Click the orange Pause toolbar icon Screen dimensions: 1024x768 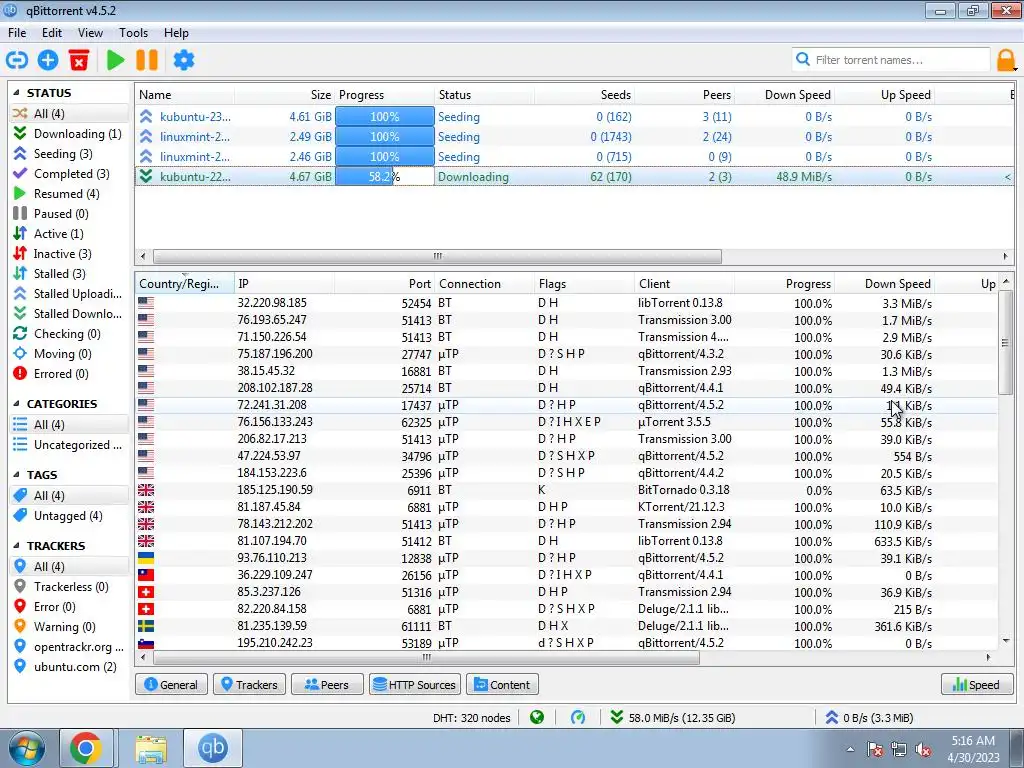[147, 60]
